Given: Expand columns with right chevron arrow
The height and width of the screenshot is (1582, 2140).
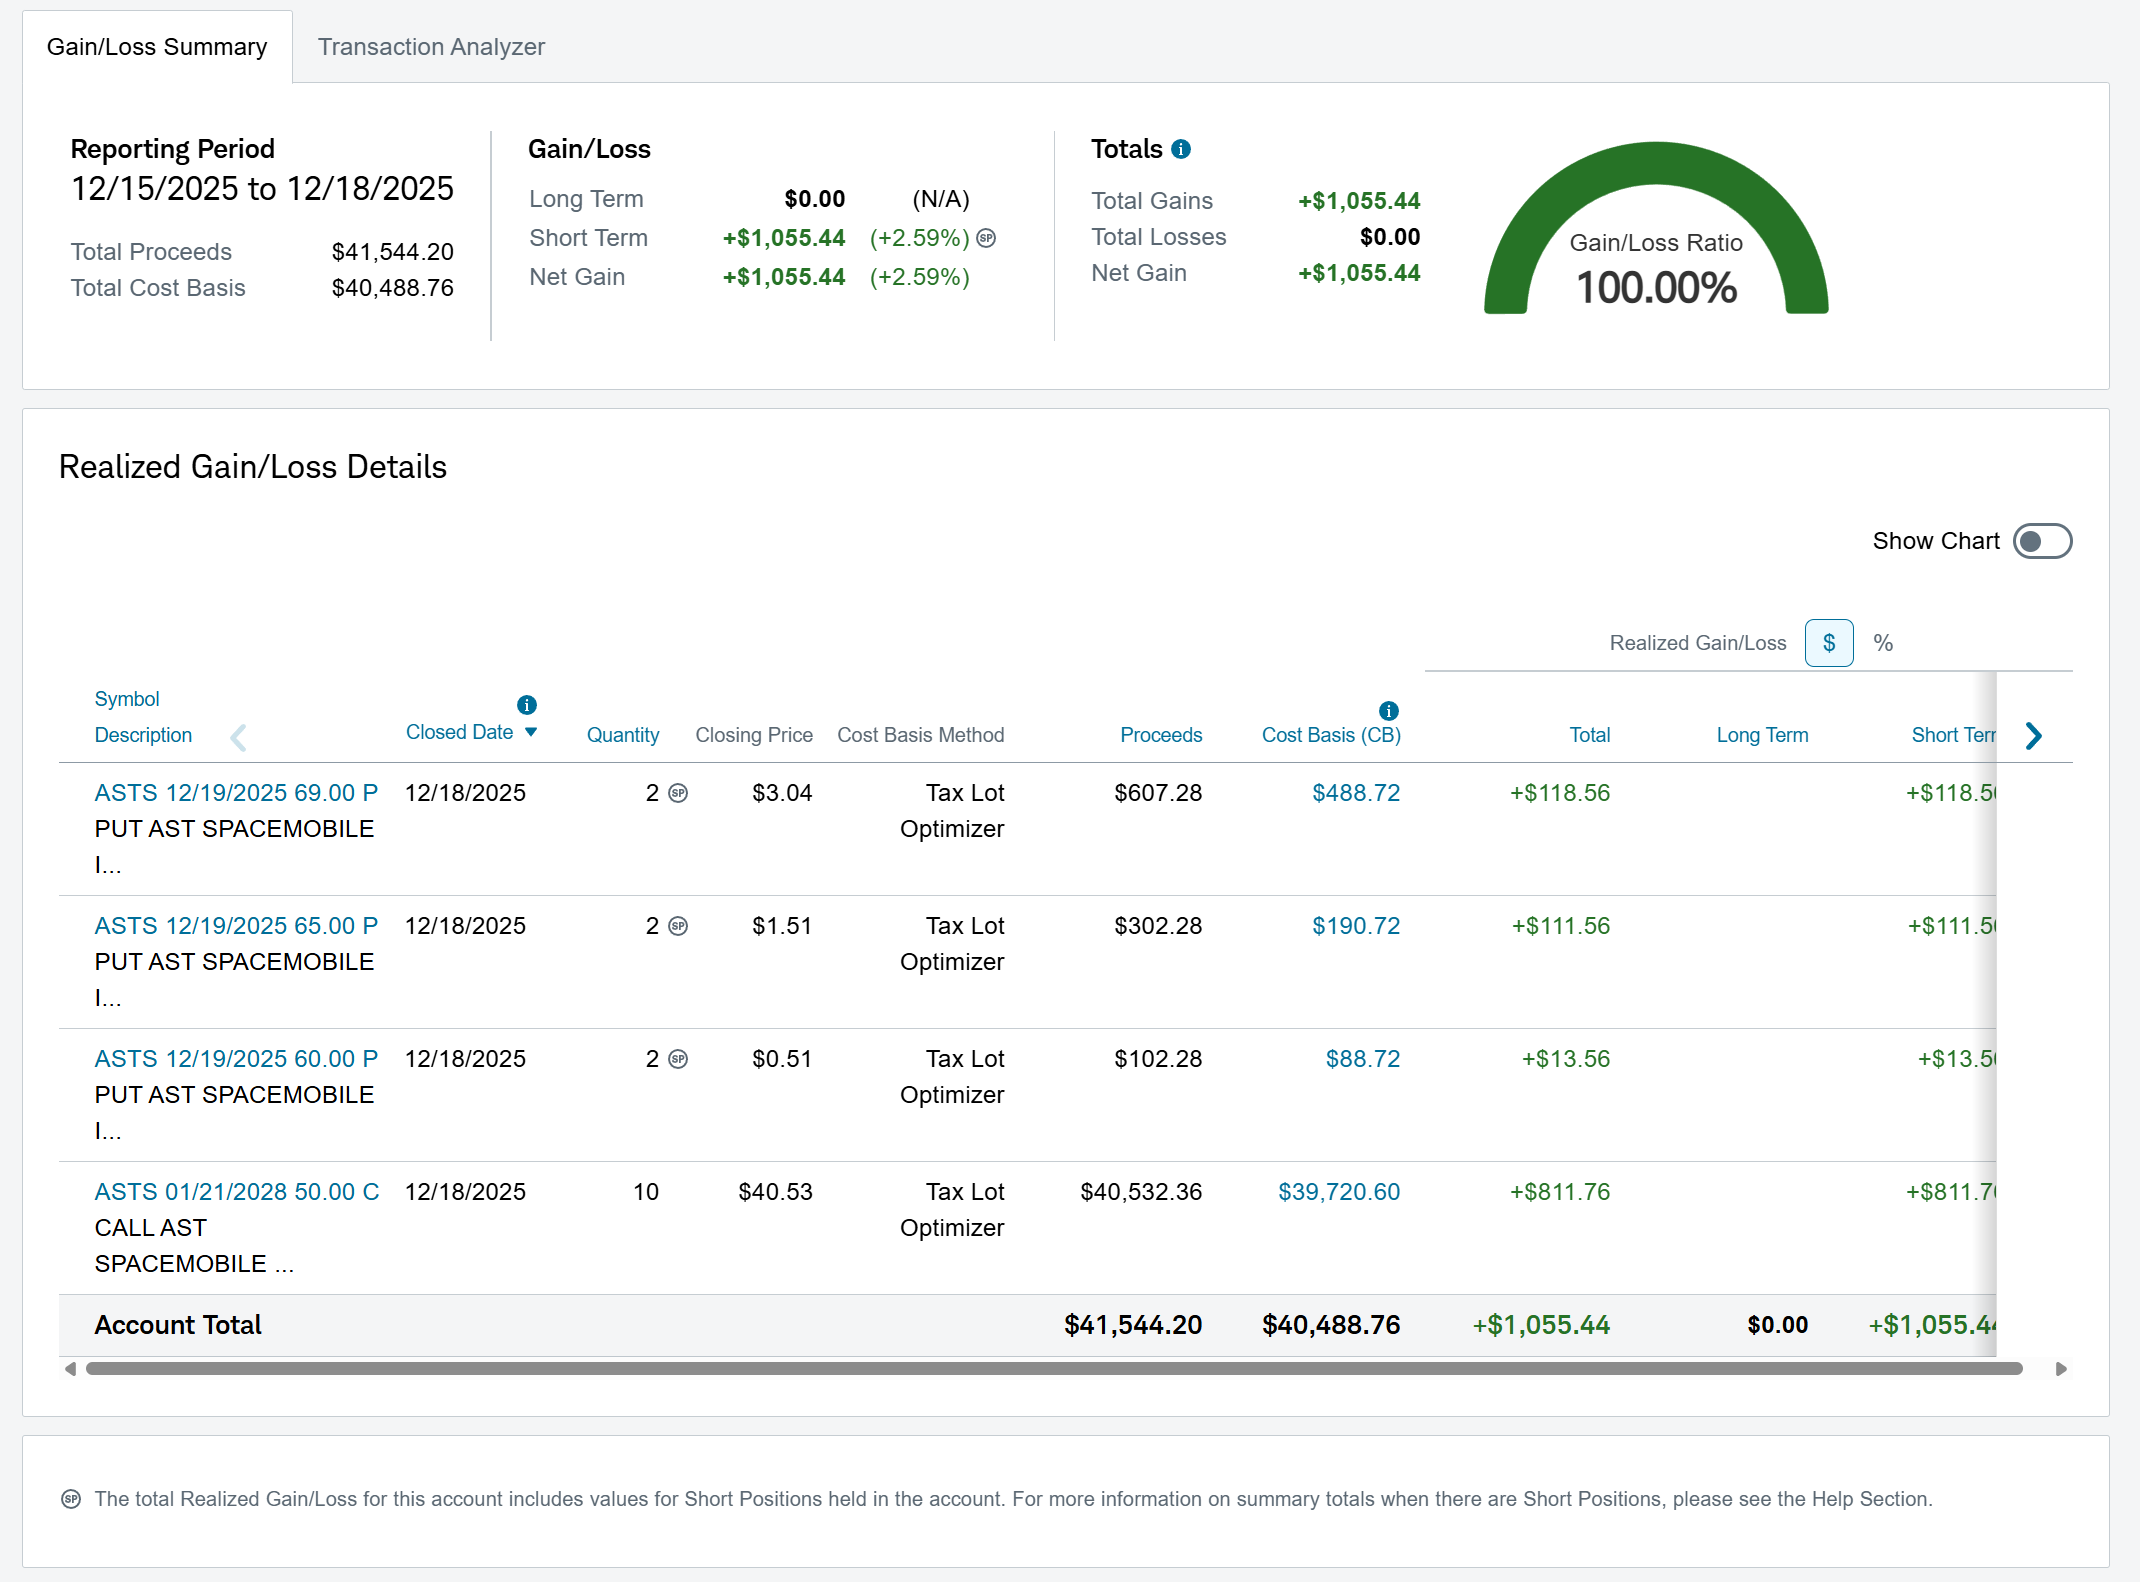Looking at the screenshot, I should pos(2033,736).
